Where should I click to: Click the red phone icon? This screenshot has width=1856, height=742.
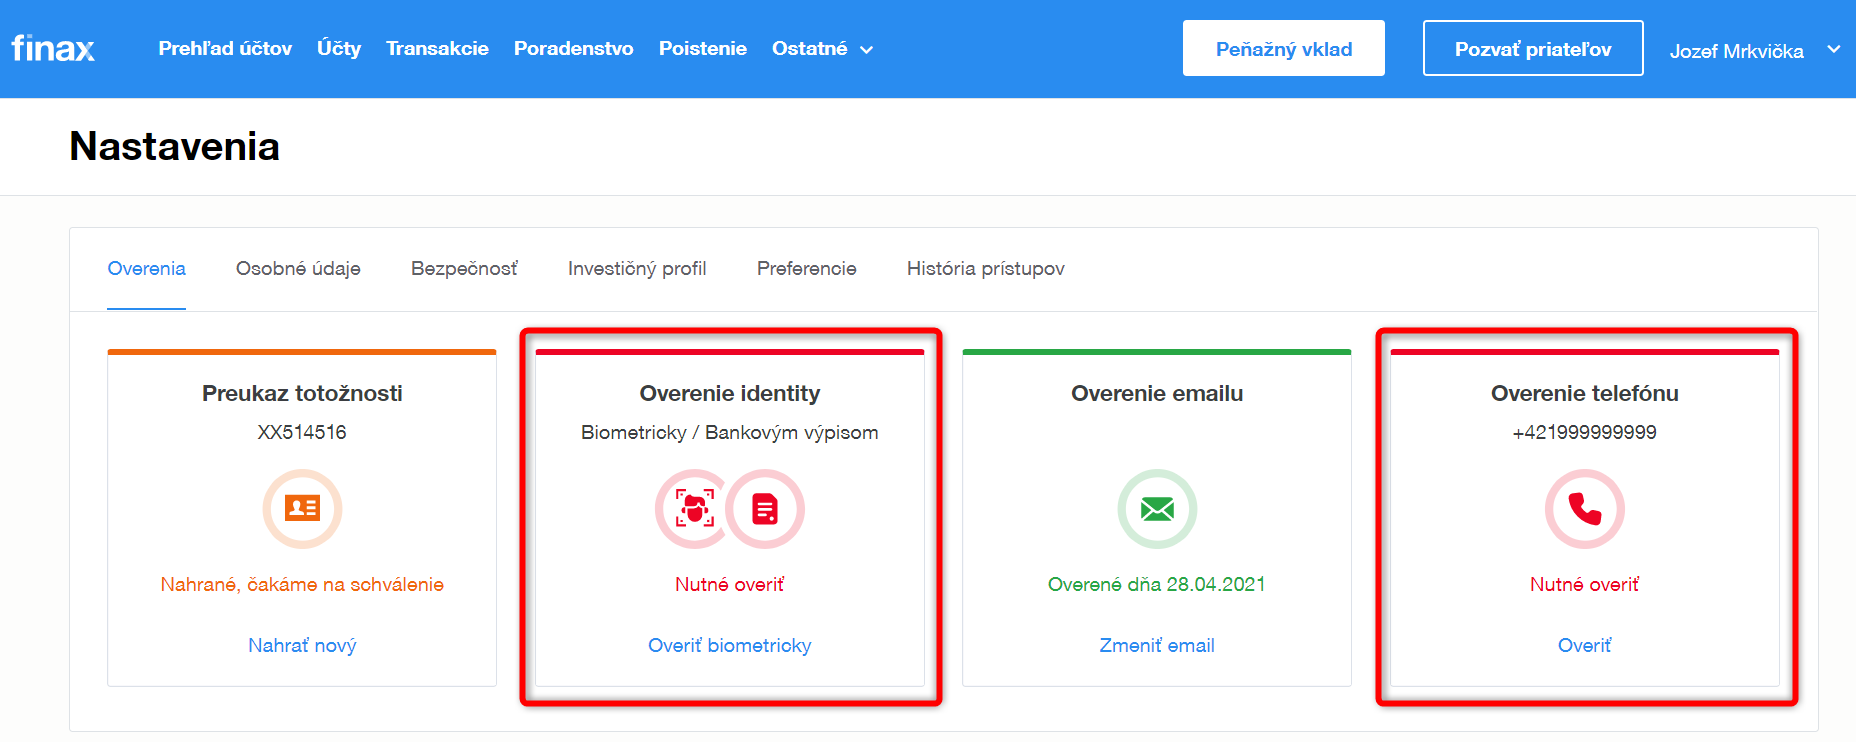[1584, 509]
